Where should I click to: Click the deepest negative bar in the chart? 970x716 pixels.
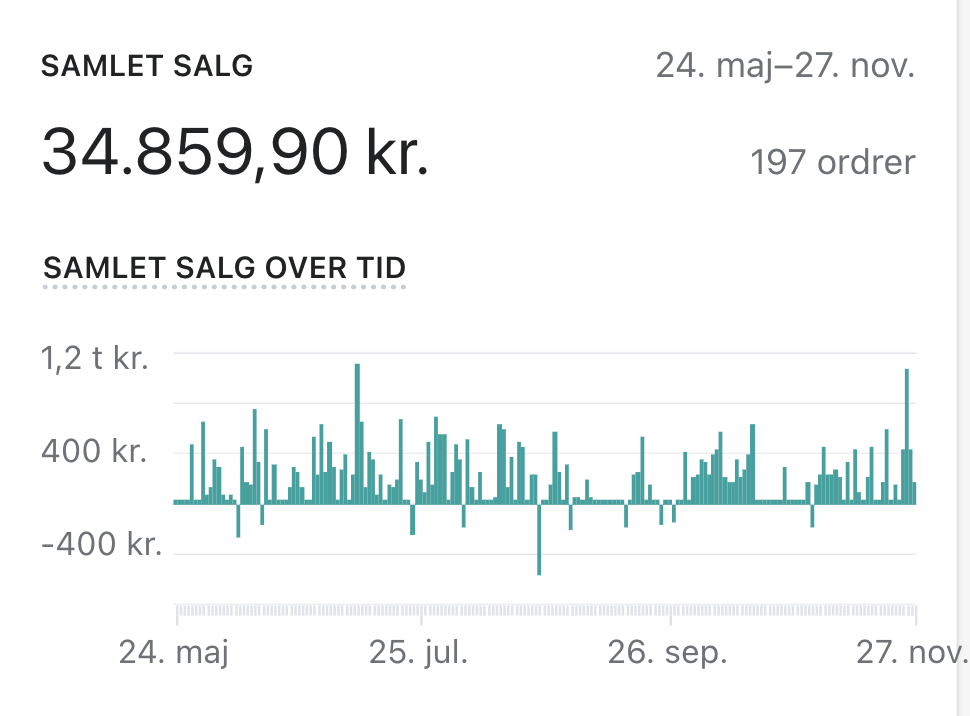pos(539,538)
